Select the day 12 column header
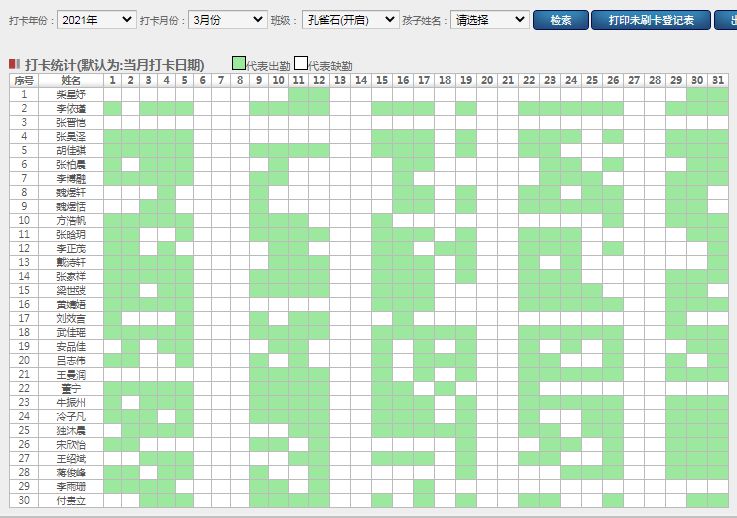The image size is (737, 518). [319, 80]
